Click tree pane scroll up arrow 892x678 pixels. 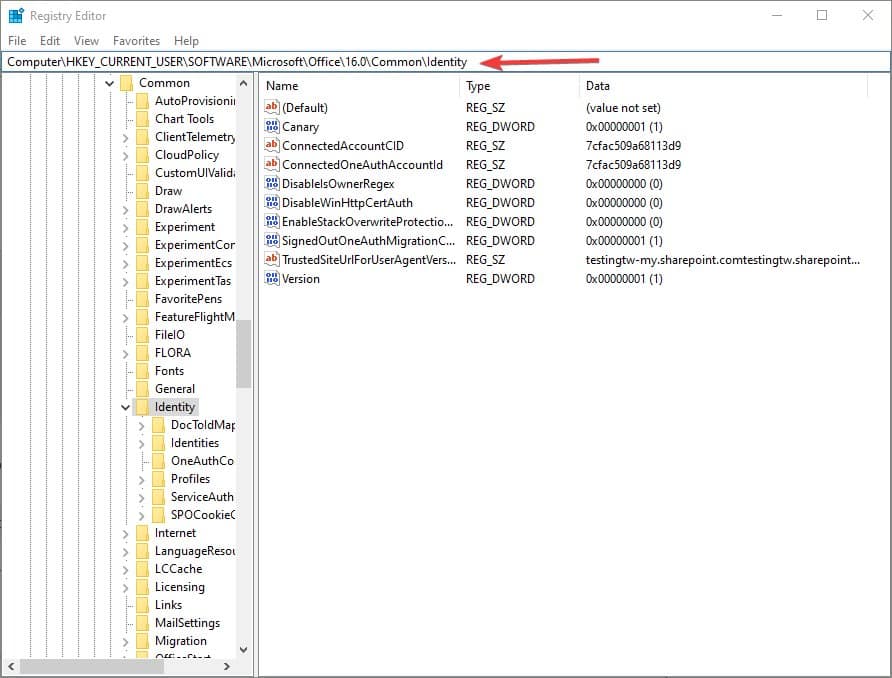pos(243,83)
